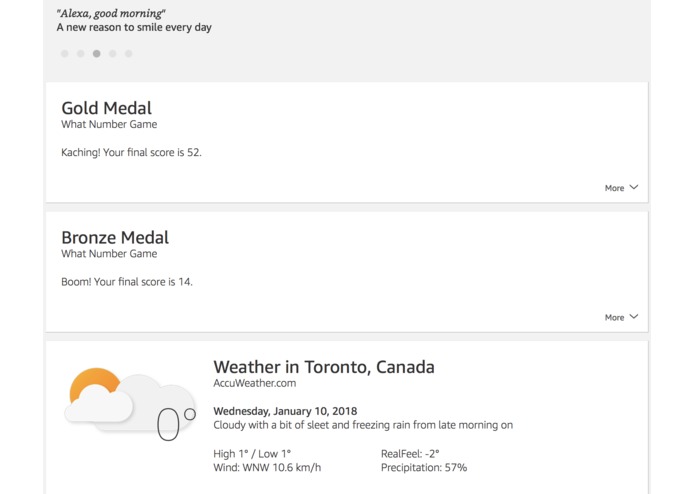This screenshot has height=494, width=695.
Task: Select the first carousel dot indicator
Action: click(x=65, y=54)
